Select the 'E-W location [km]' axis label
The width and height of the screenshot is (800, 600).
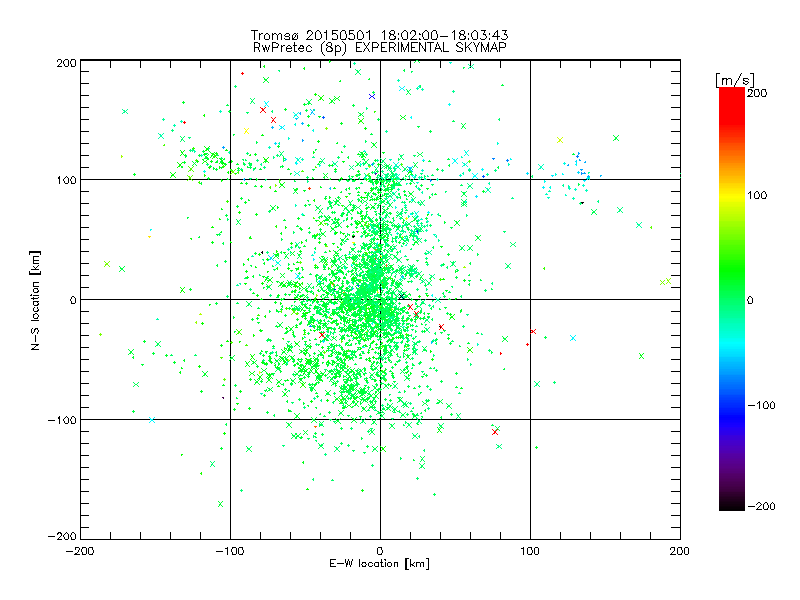tap(379, 563)
